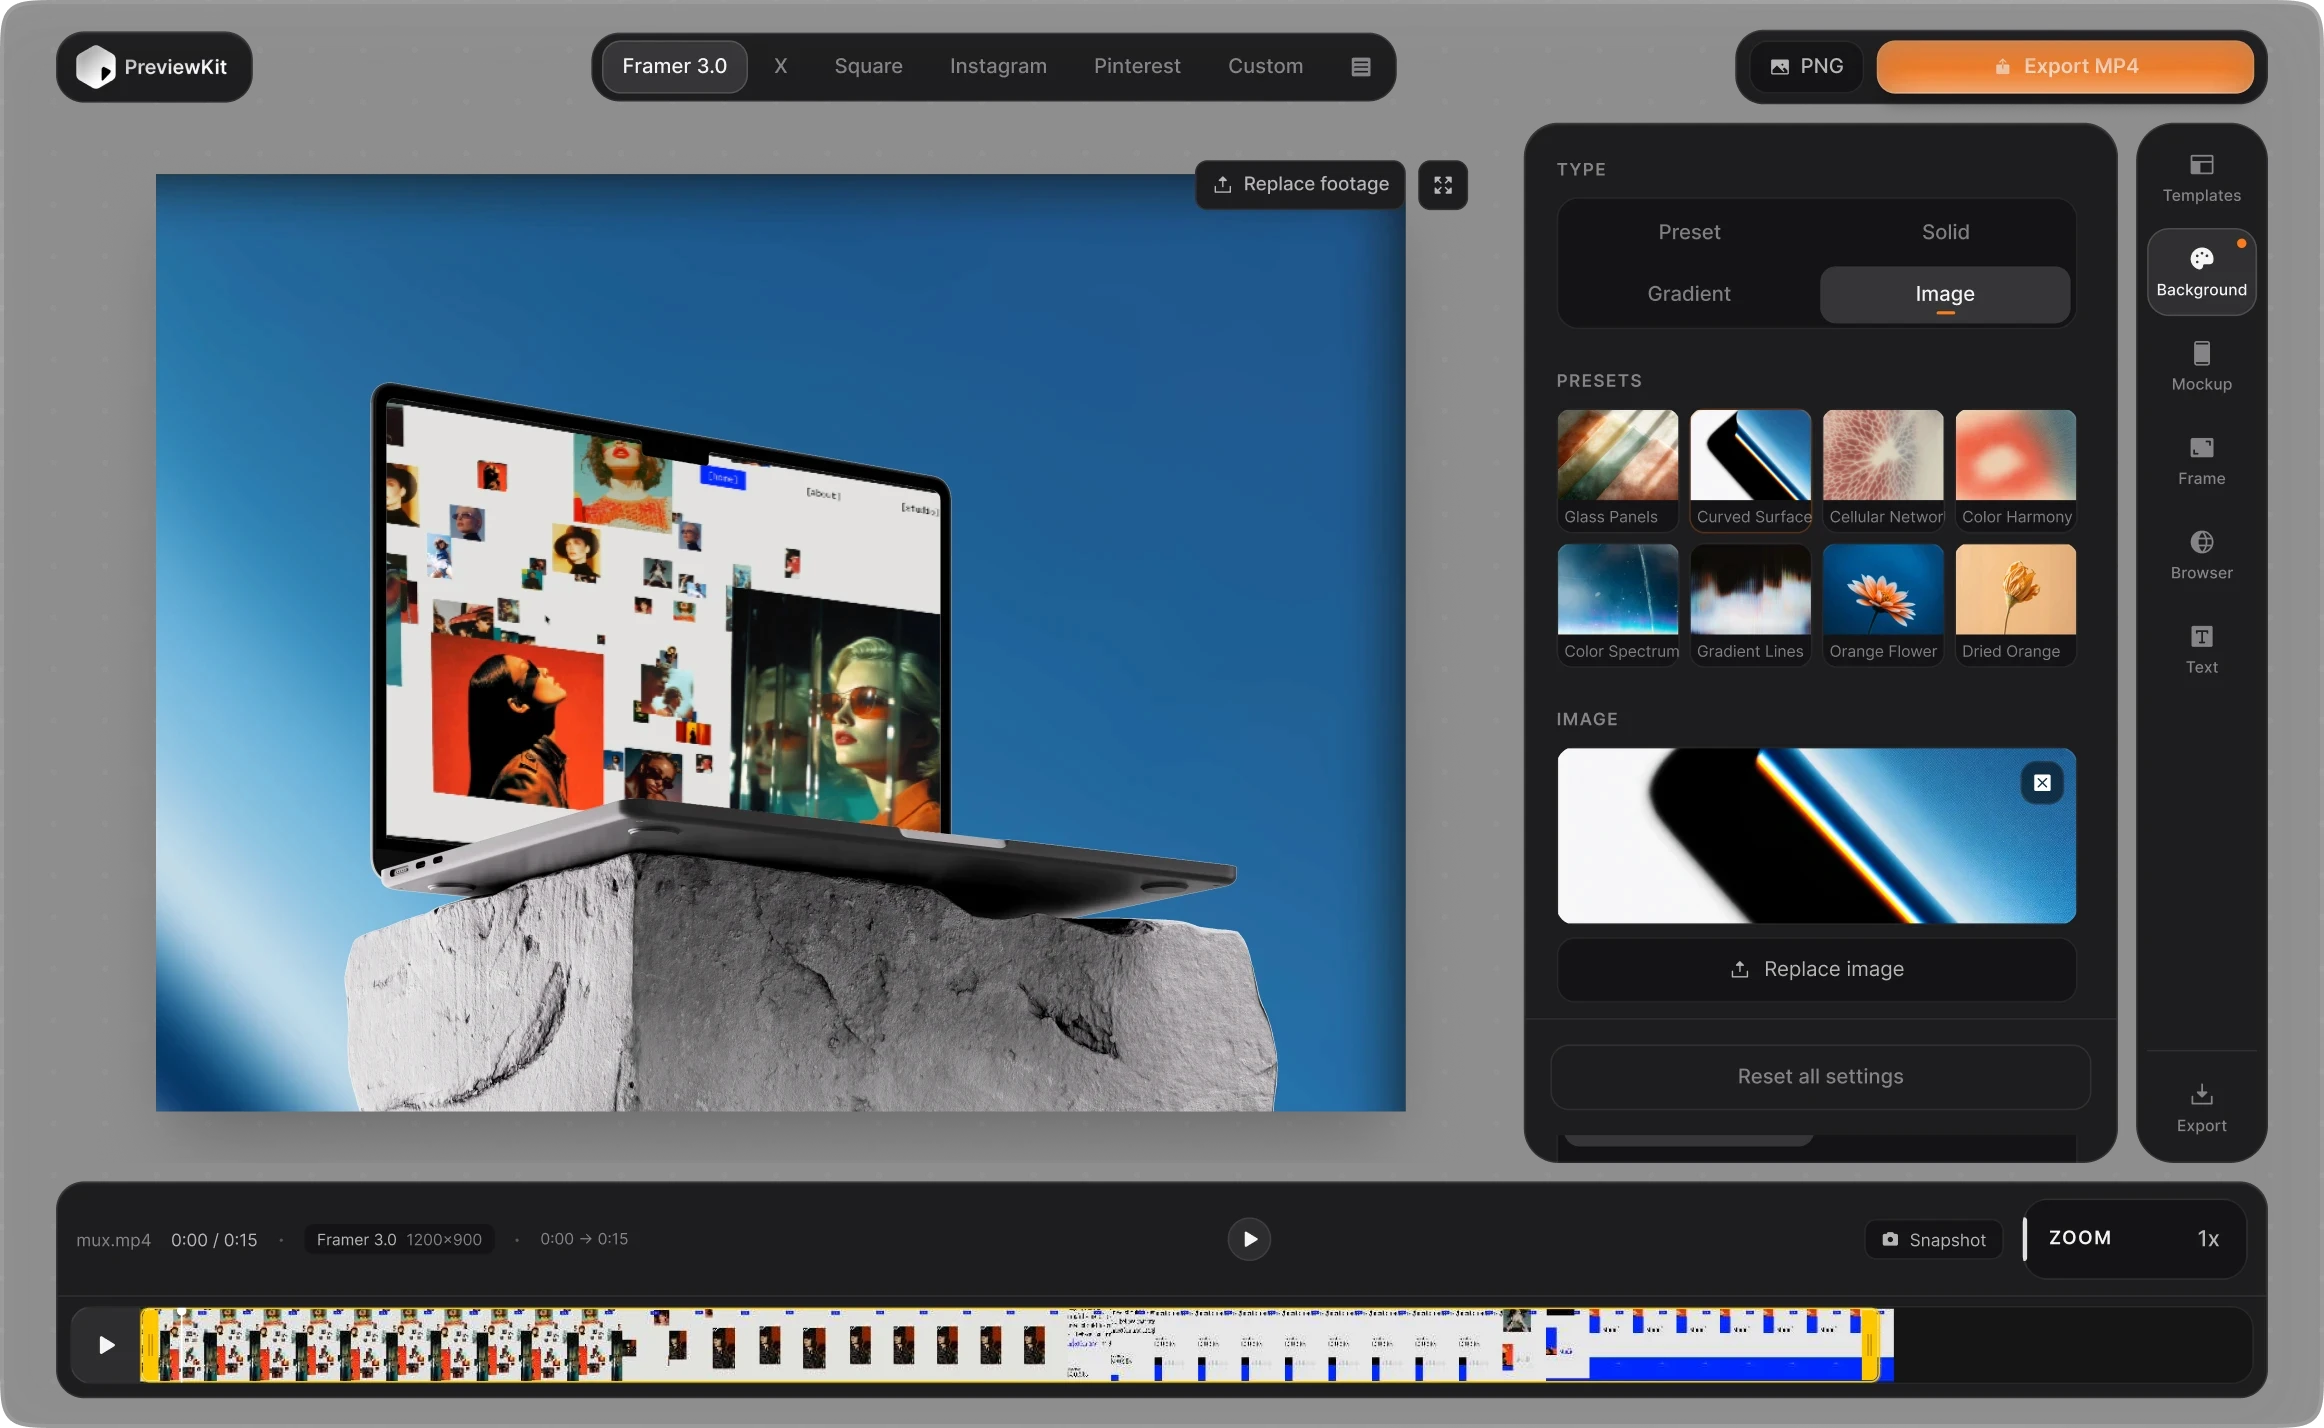2324x1428 pixels.
Task: Select the Color Spectrum preset
Action: point(1617,604)
